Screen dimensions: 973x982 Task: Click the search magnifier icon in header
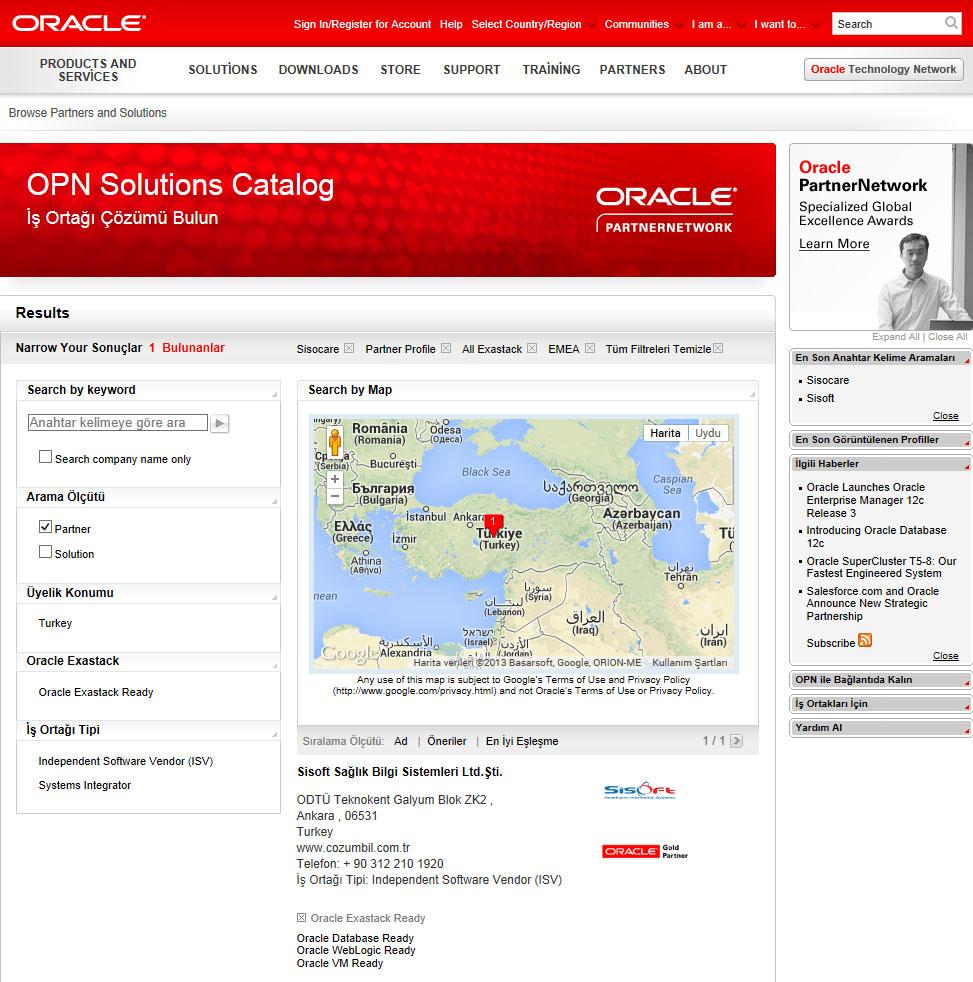tap(951, 23)
